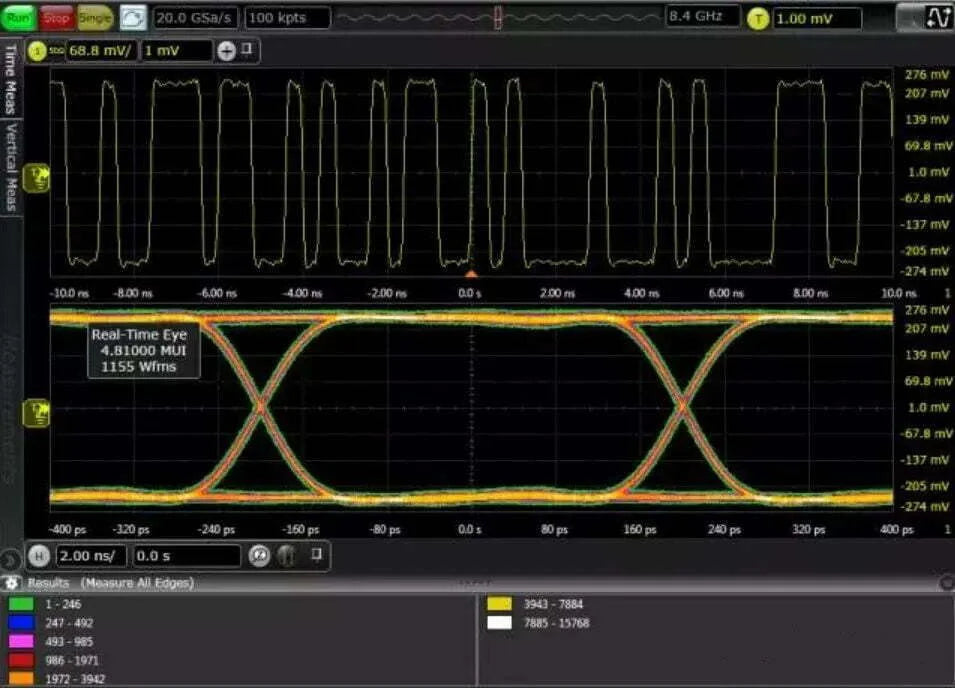This screenshot has width=955, height=689.
Task: Click the magnifier icon beside the timebase field
Action: pos(259,556)
